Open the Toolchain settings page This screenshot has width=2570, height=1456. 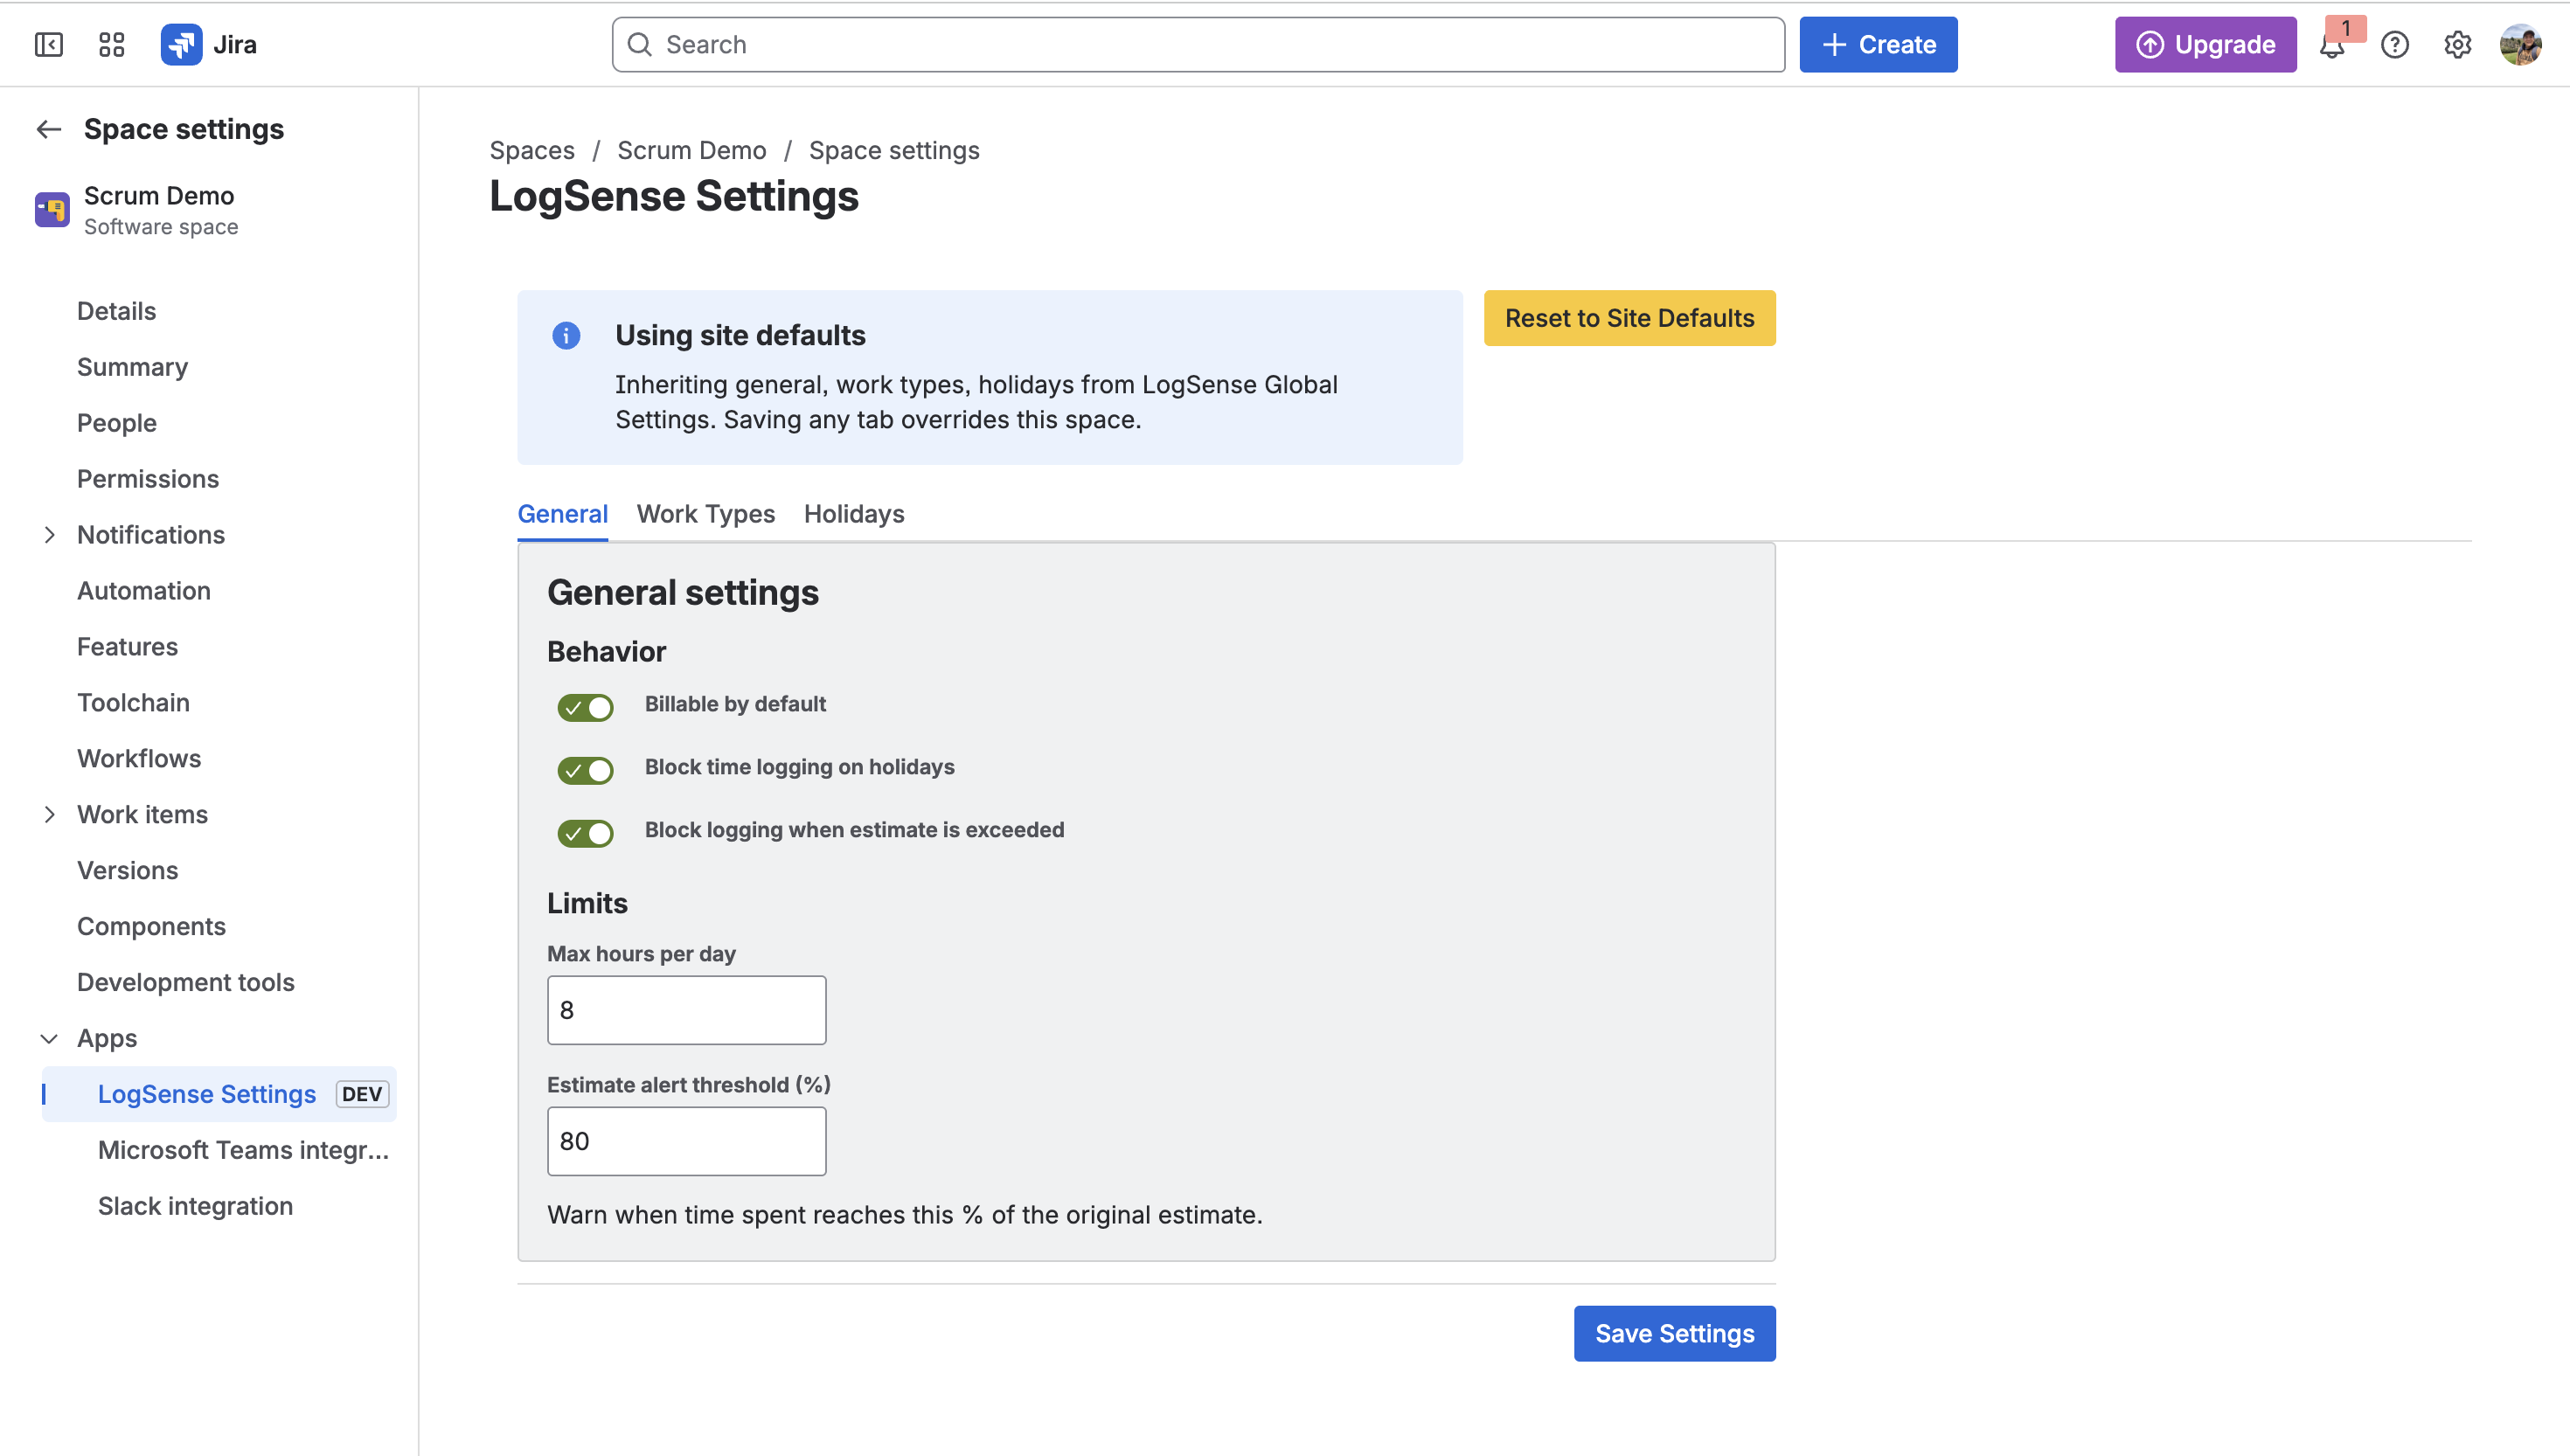(134, 703)
